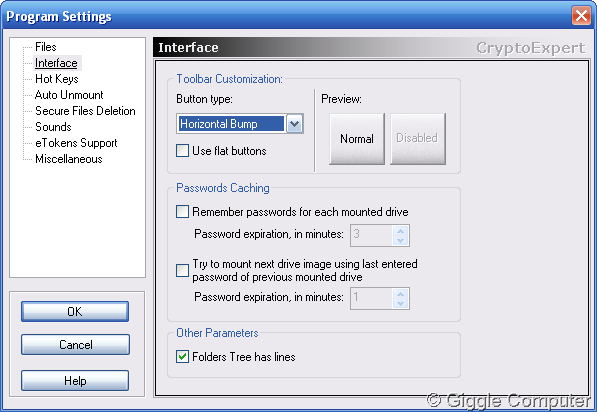Open Secure Files Deletion settings
The image size is (597, 412).
point(85,111)
